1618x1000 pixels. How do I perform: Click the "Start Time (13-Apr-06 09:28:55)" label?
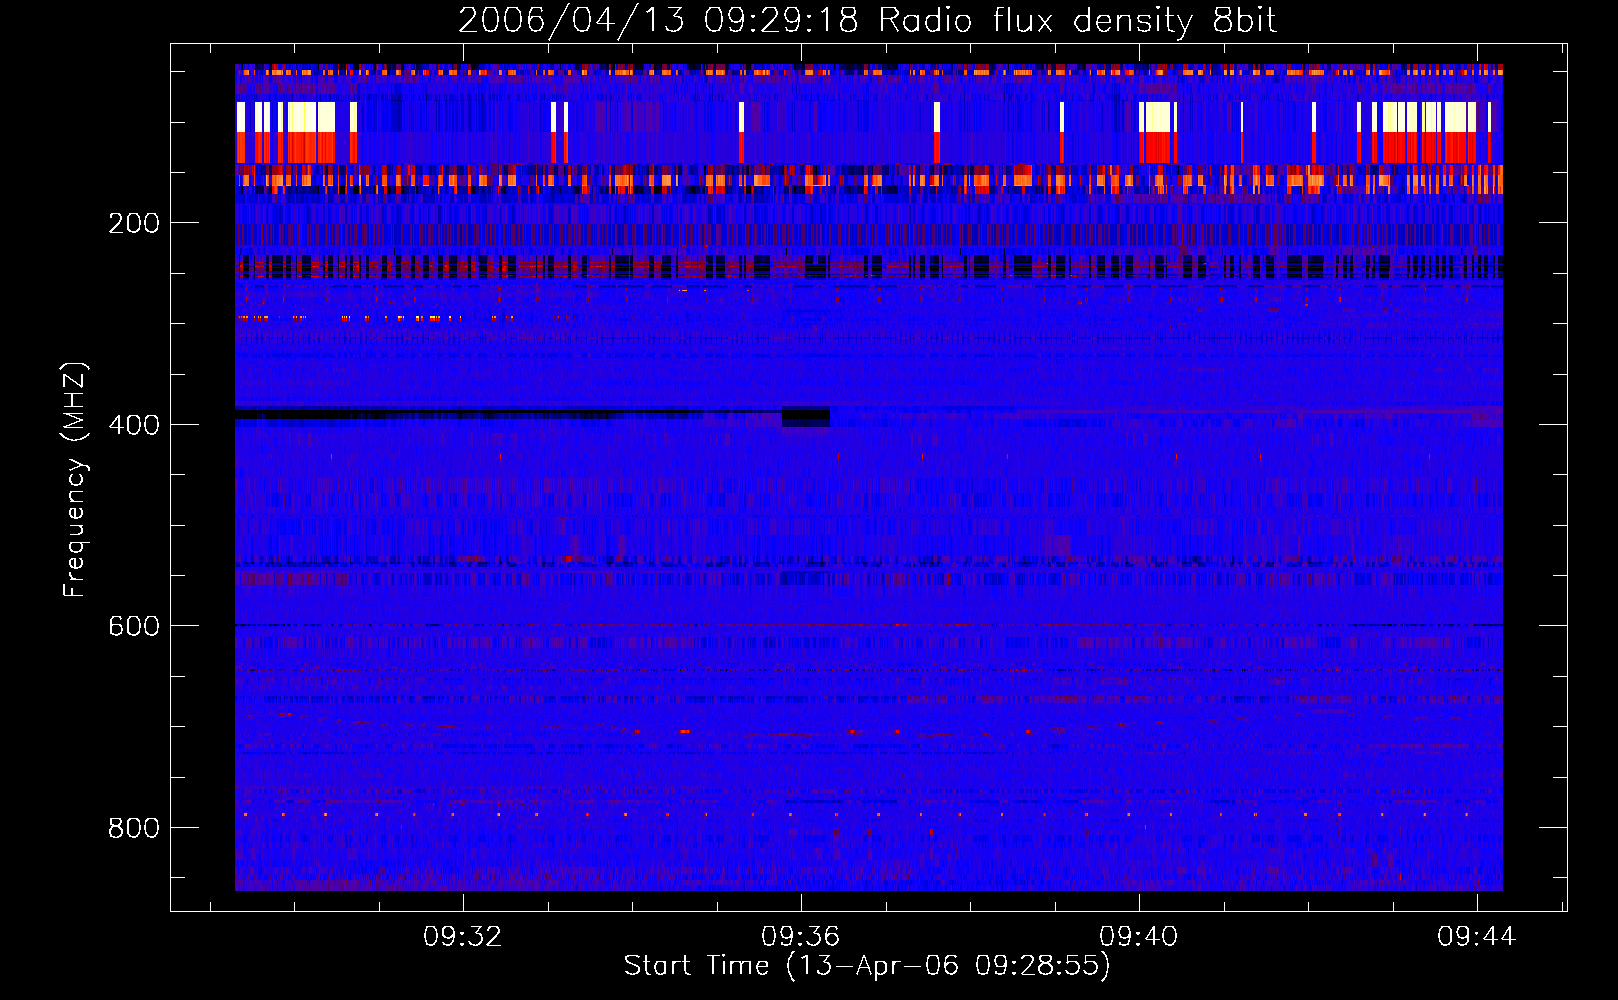pos(867,966)
